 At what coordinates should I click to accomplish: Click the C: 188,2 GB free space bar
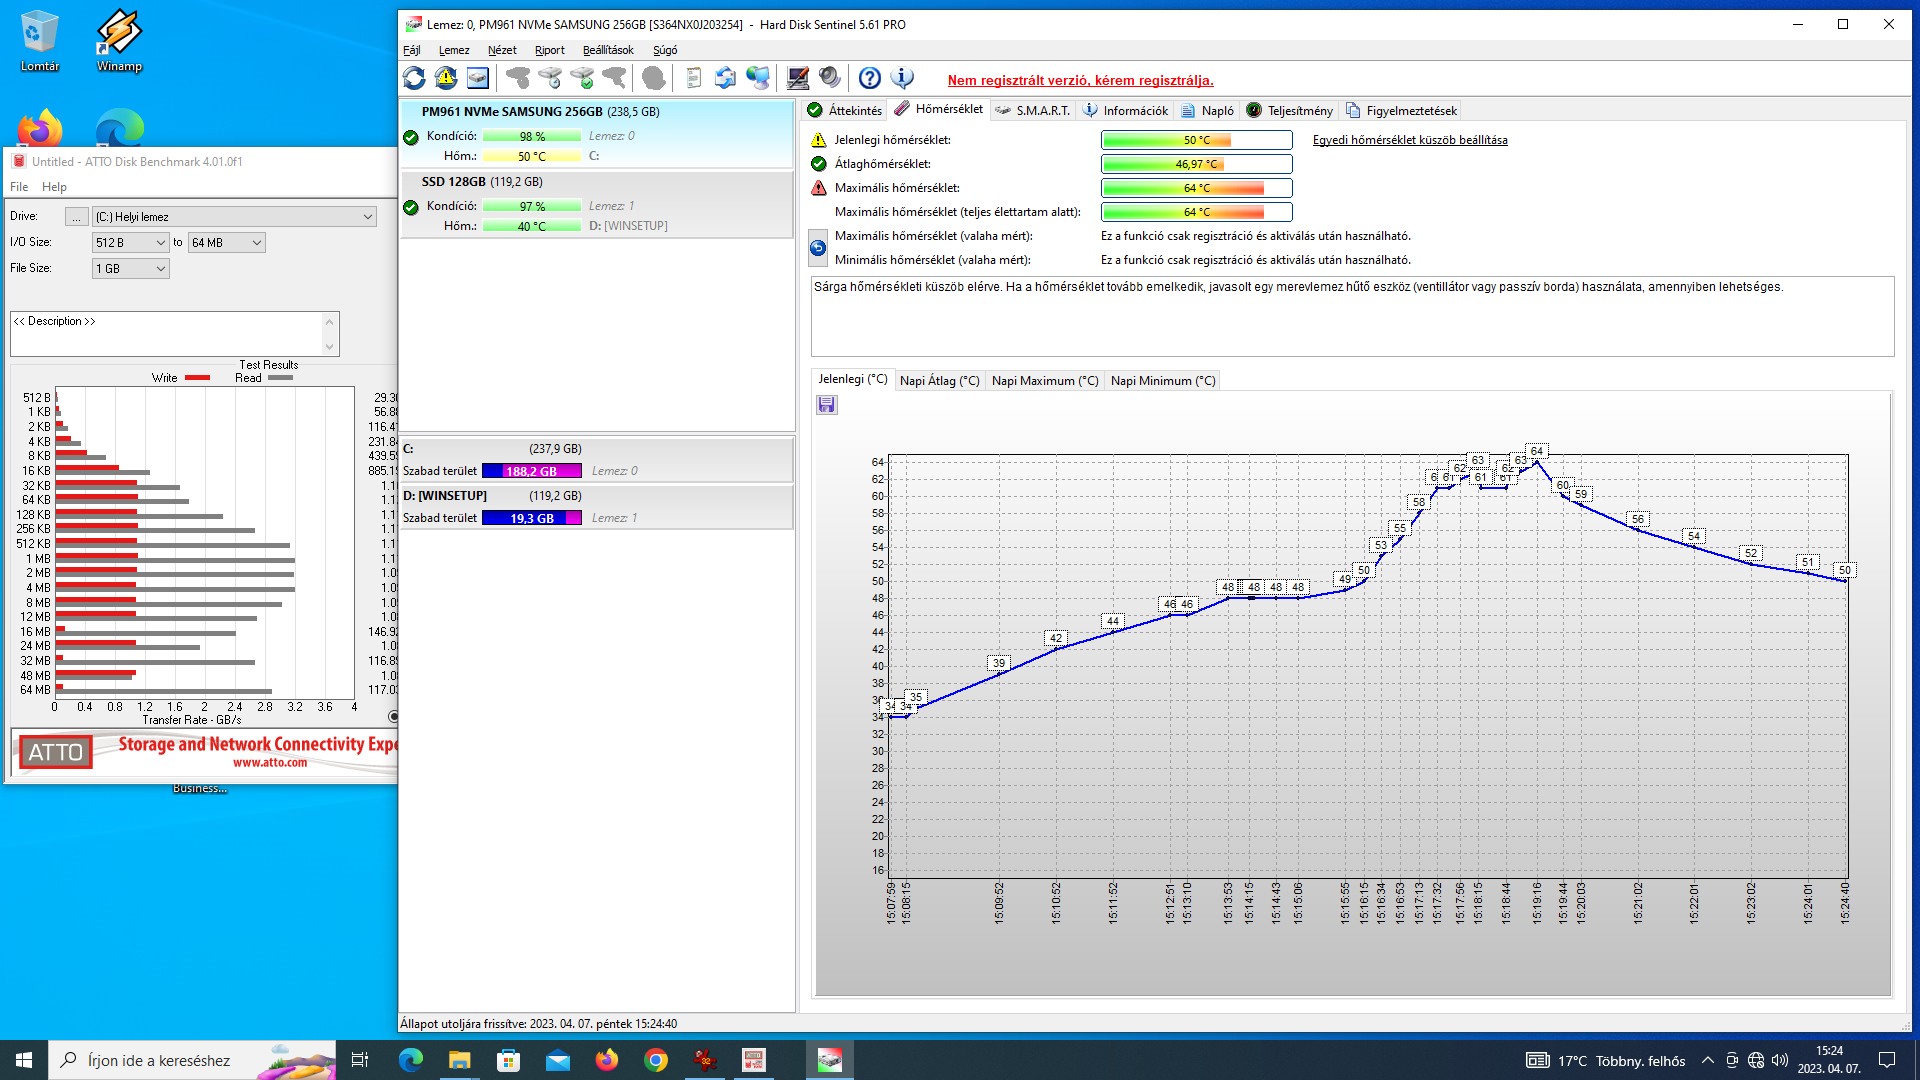coord(531,471)
